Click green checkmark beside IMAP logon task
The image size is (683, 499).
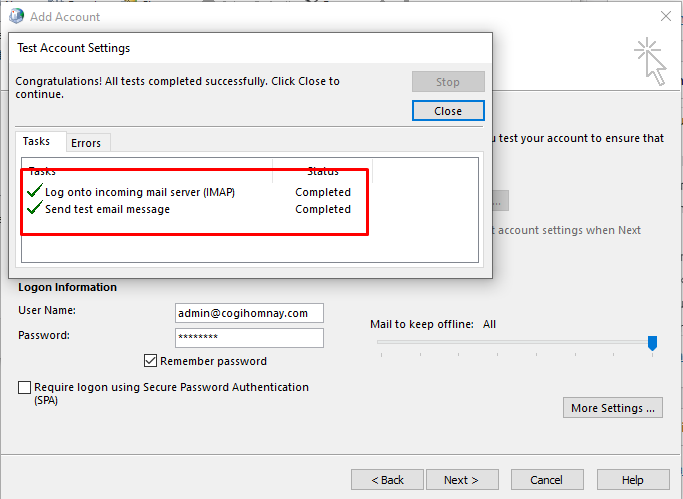click(x=35, y=191)
